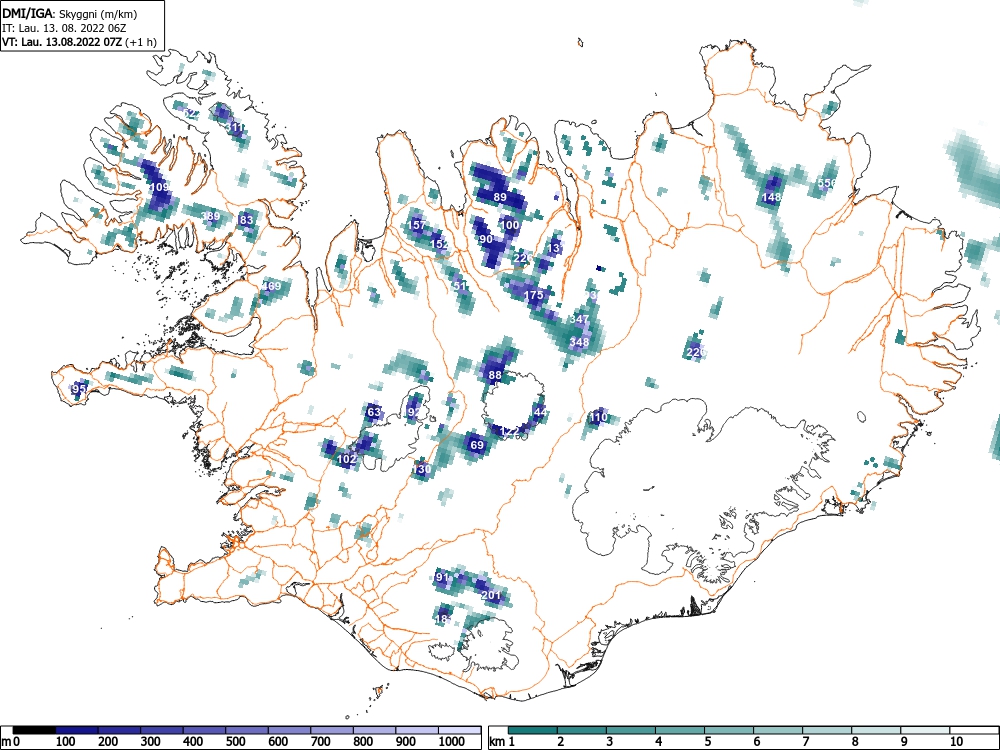Click the visibility value "152" on the map

pos(439,244)
